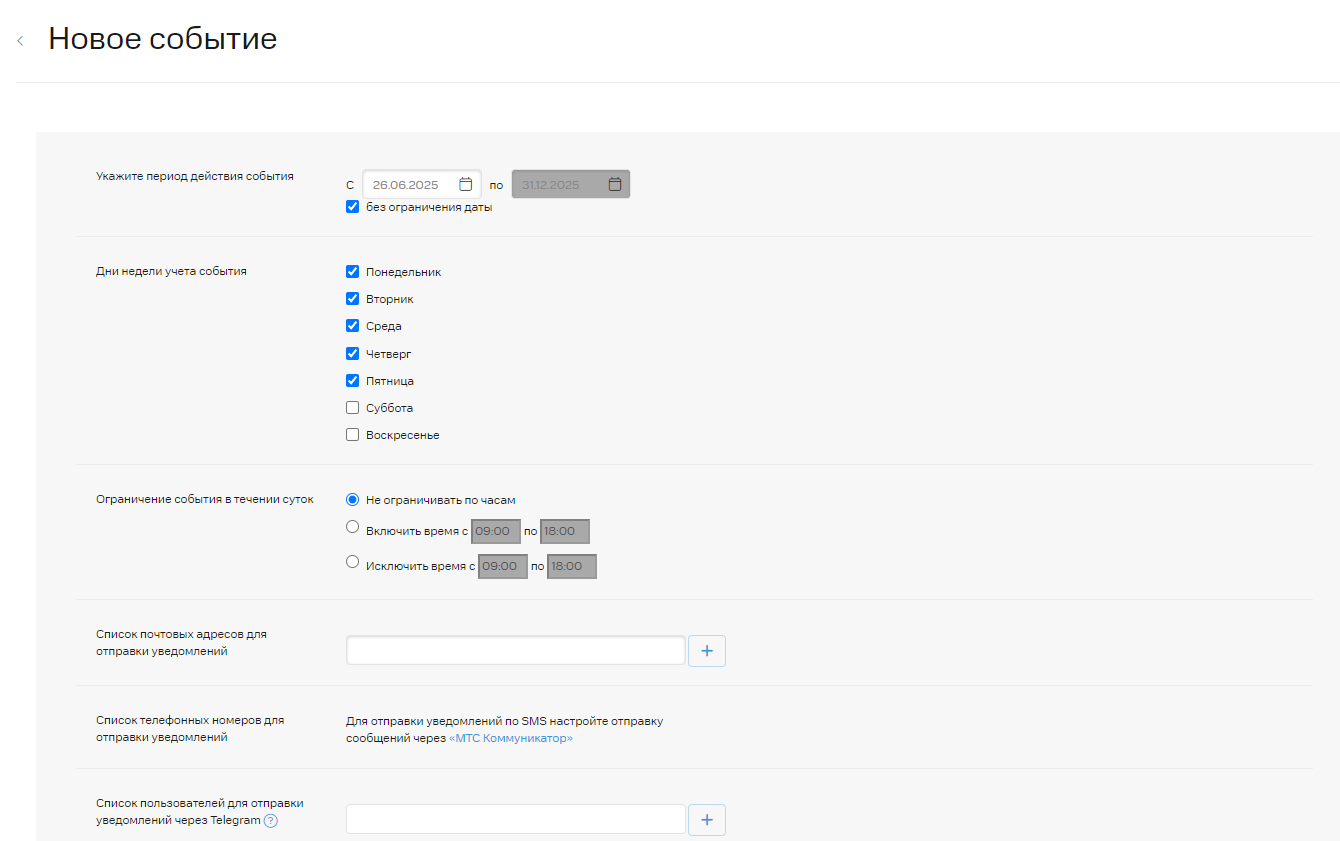Toggle the Пятница checkbox
This screenshot has height=841, width=1340.
tap(352, 380)
